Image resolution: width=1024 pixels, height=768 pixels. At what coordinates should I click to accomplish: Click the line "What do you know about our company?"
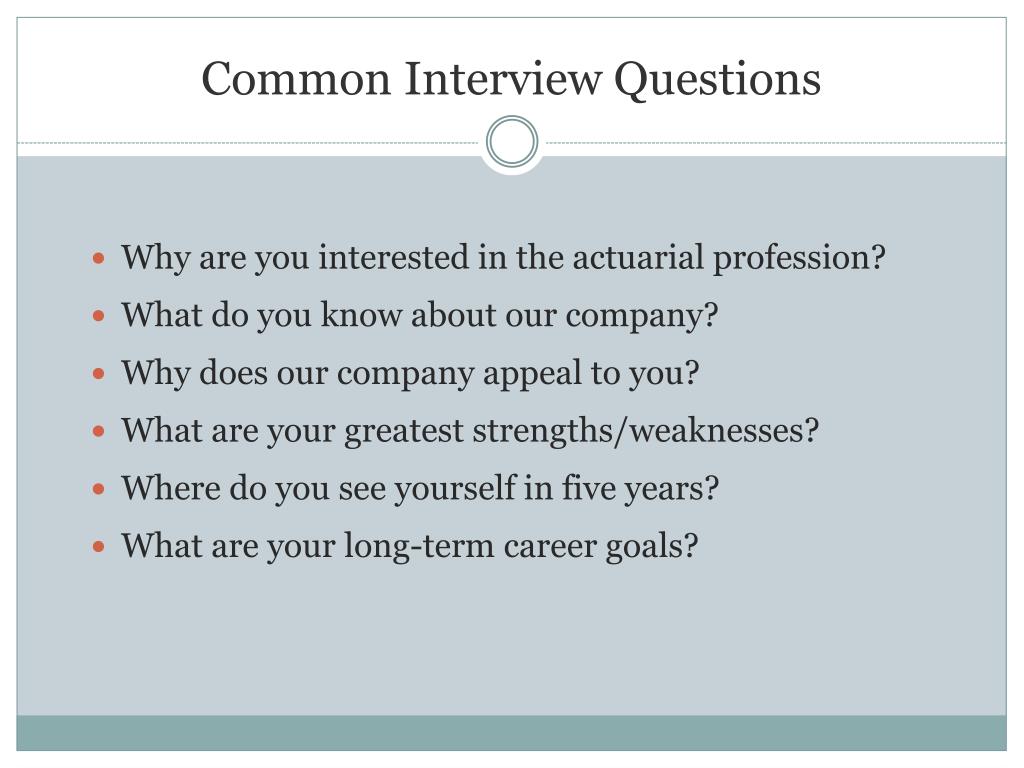420,316
